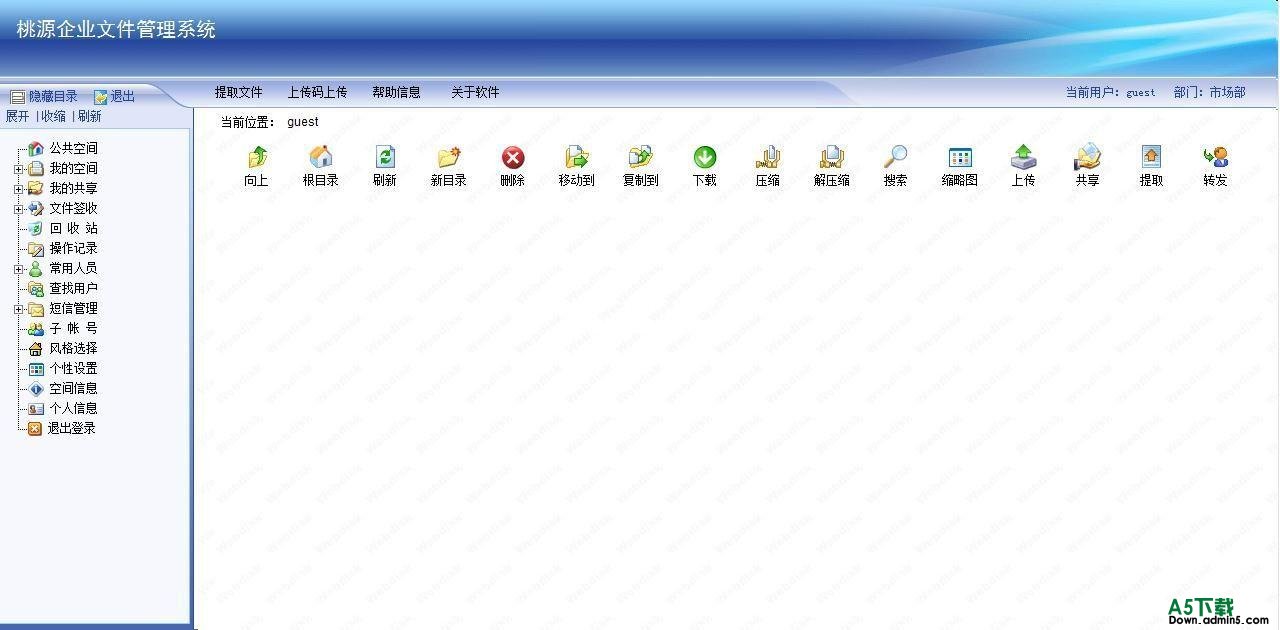Image resolution: width=1280 pixels, height=630 pixels.
Task: Click the sidebar 刷新 link
Action: point(89,116)
